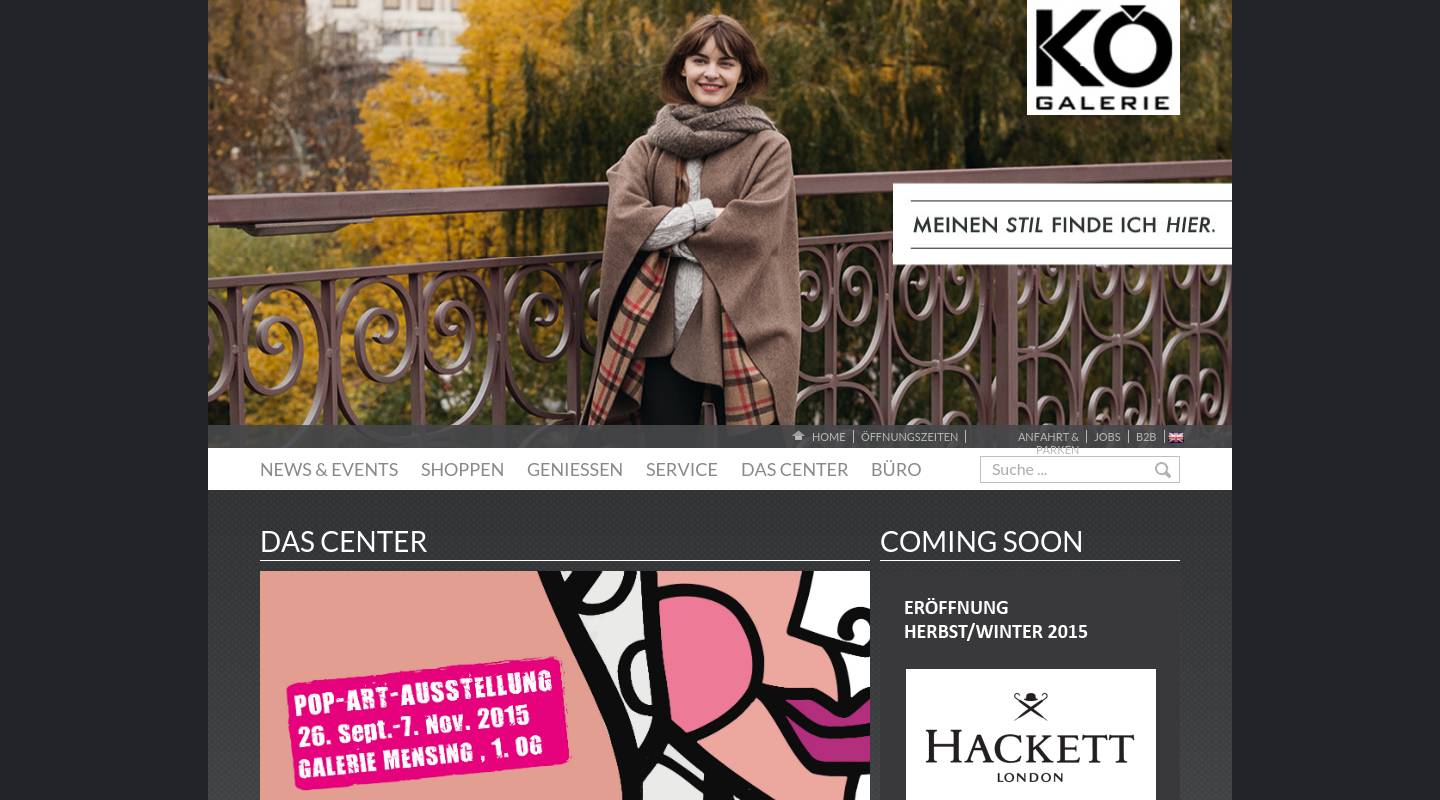Click the 'Meinen Stil finde ich hier' slogan banner
The image size is (1440, 800).
(1062, 224)
